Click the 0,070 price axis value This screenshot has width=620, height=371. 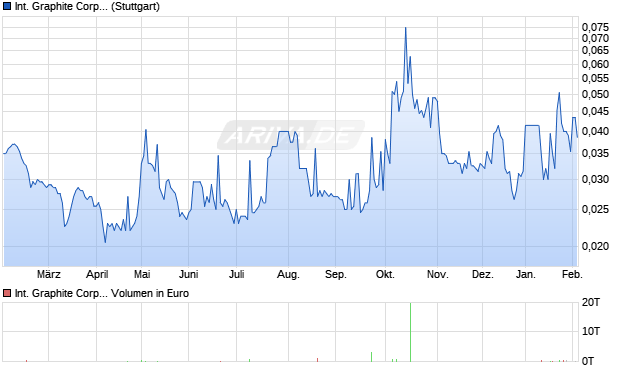click(x=595, y=38)
